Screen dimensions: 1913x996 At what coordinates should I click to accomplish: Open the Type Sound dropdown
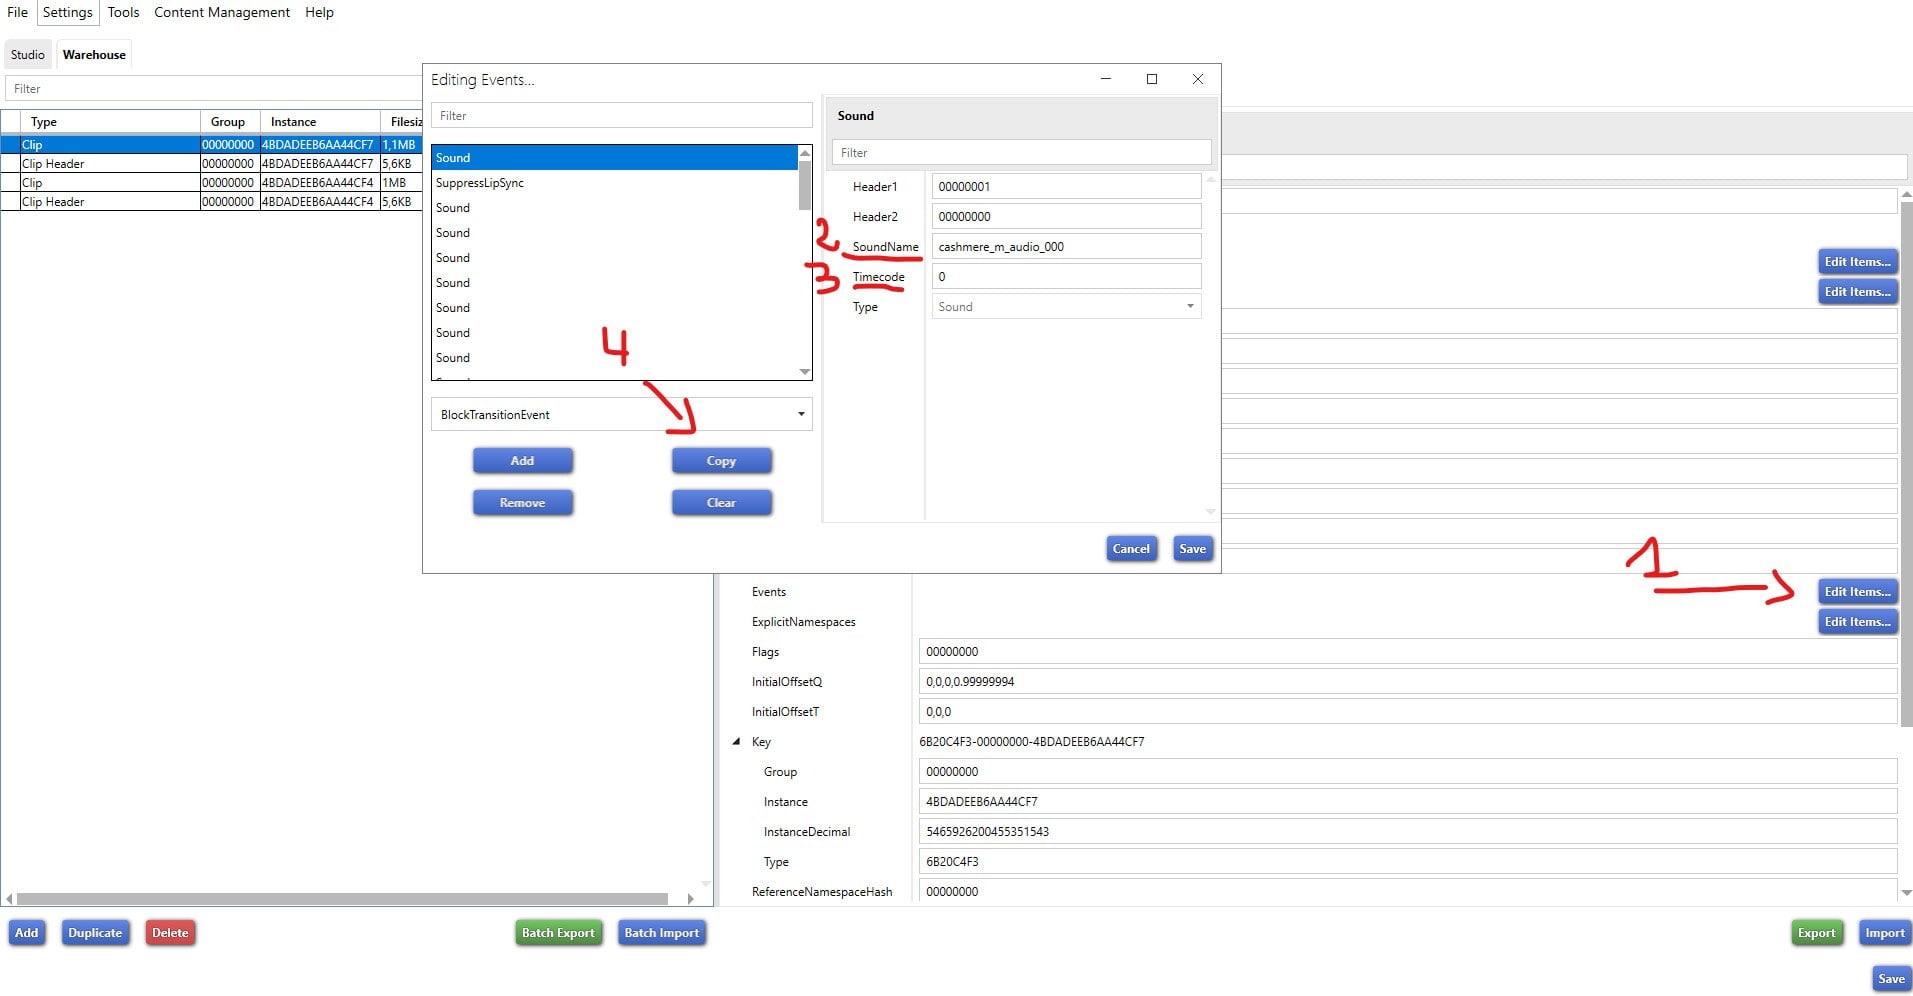(x=1066, y=307)
